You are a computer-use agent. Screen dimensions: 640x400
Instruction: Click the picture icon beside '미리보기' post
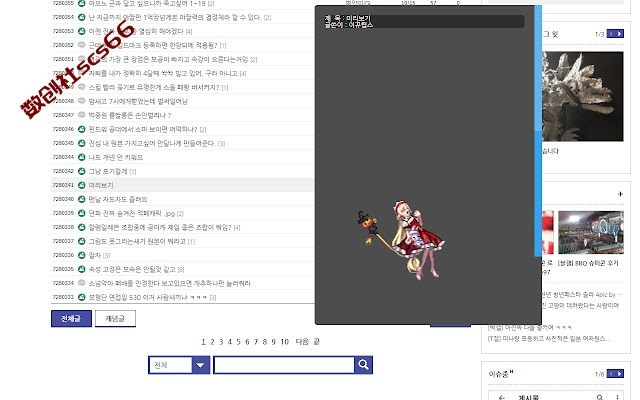click(x=82, y=185)
